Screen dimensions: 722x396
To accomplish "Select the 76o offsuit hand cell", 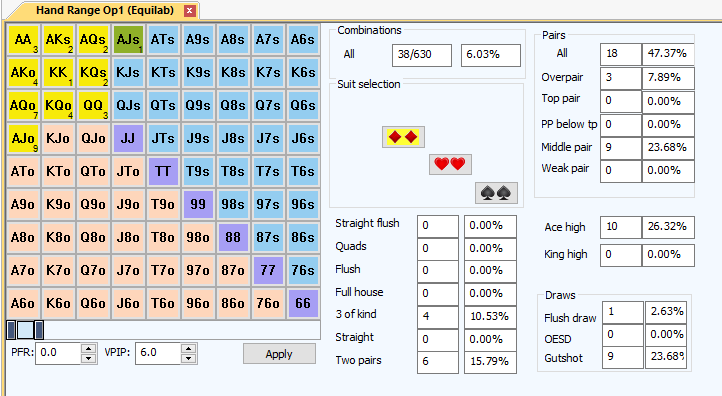I will click(x=268, y=303).
